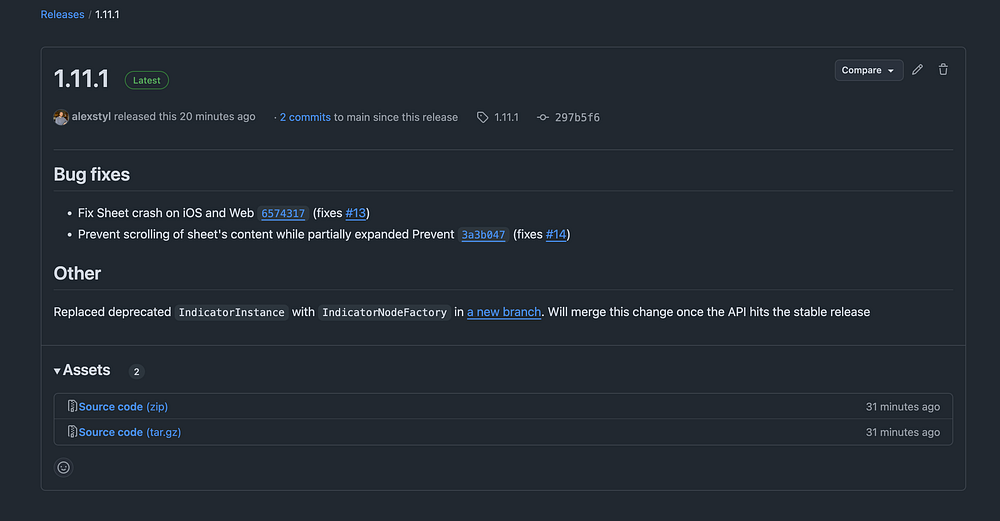
Task: Click the pencil edit release icon
Action: tap(917, 70)
